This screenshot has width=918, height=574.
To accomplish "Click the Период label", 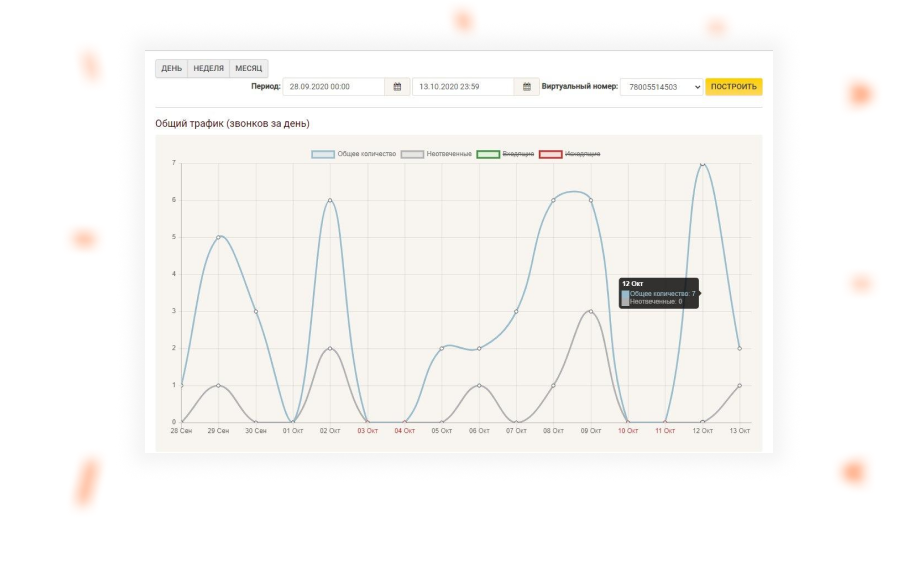I will [x=266, y=87].
